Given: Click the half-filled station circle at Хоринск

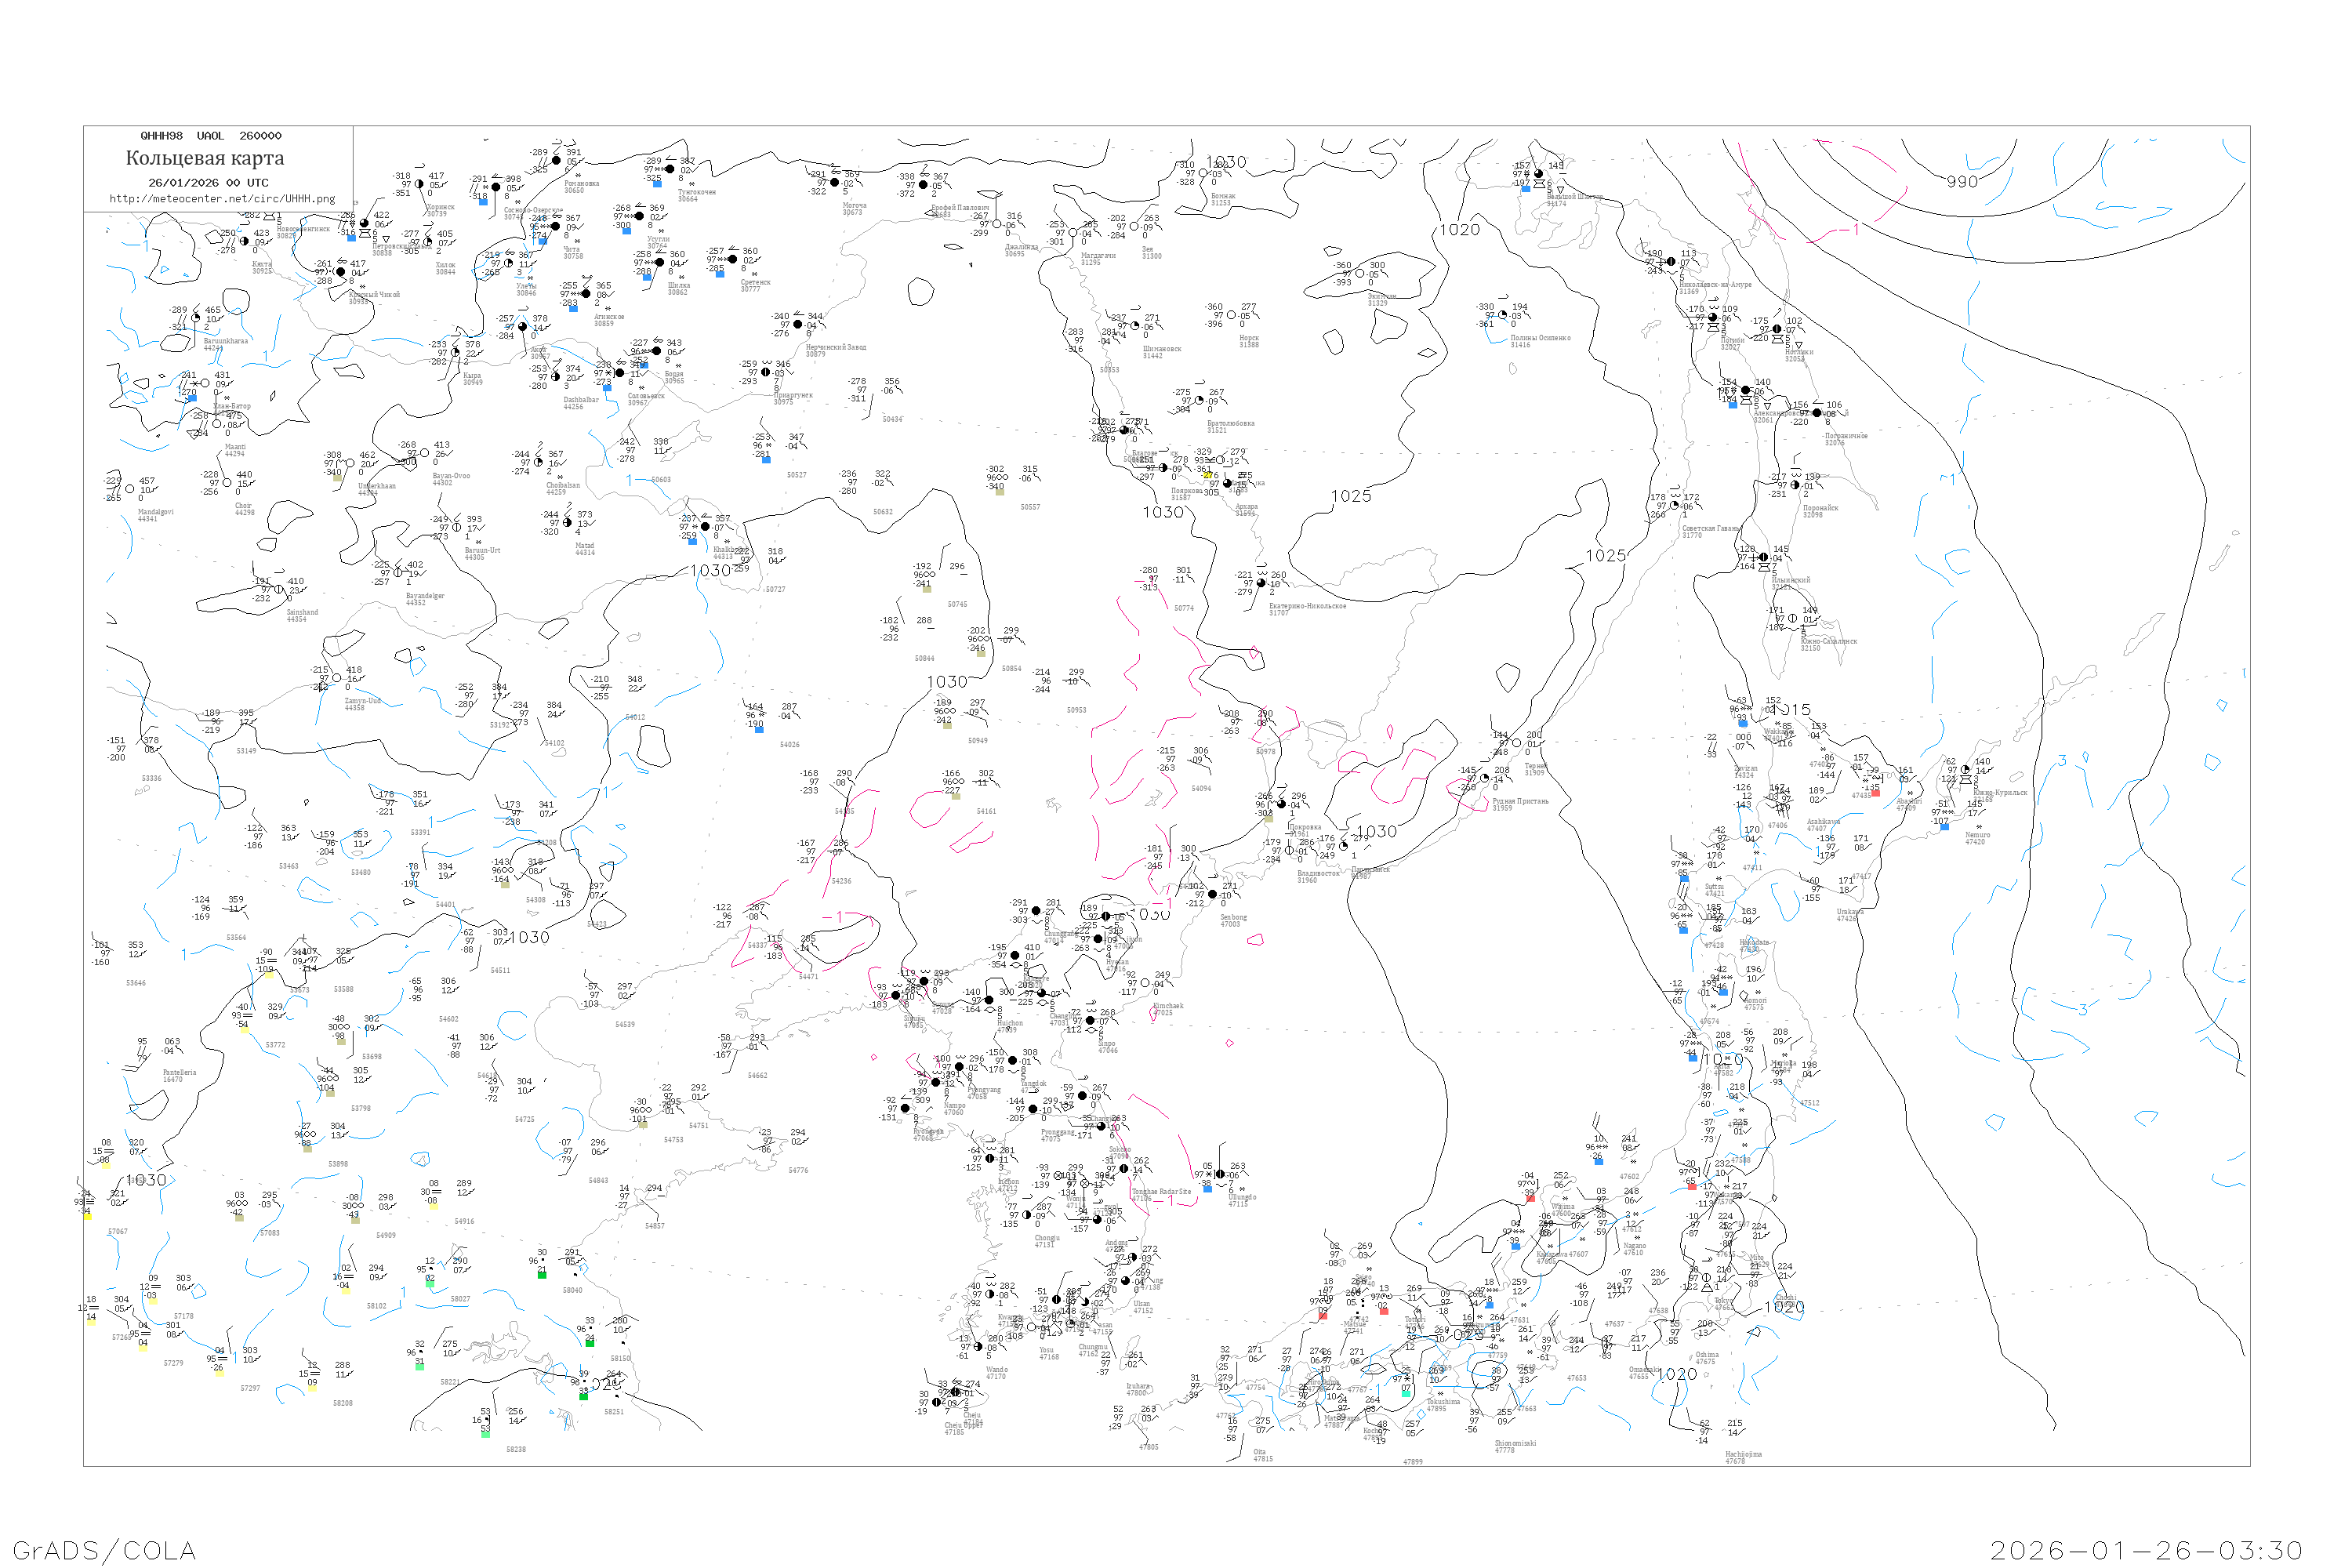Looking at the screenshot, I should [x=420, y=185].
